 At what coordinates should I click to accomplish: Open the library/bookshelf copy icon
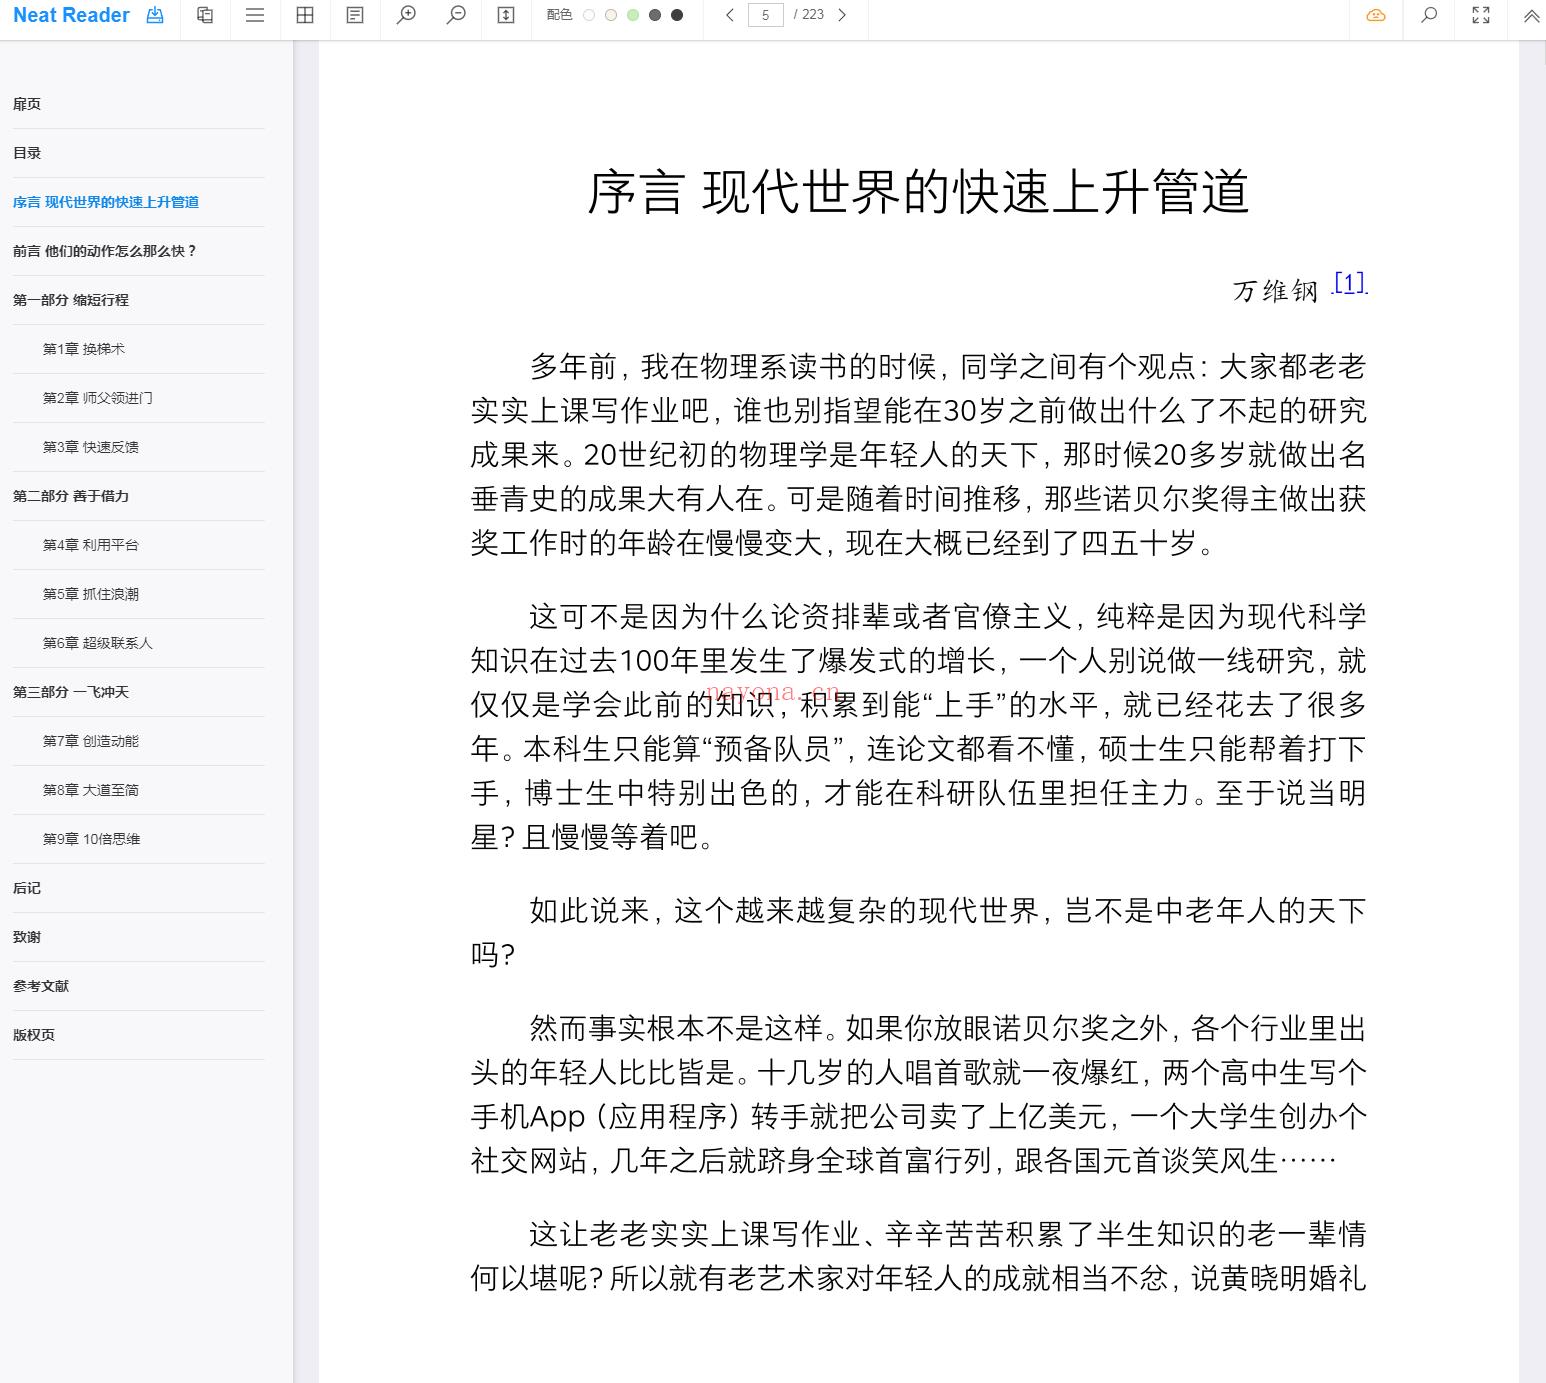205,15
